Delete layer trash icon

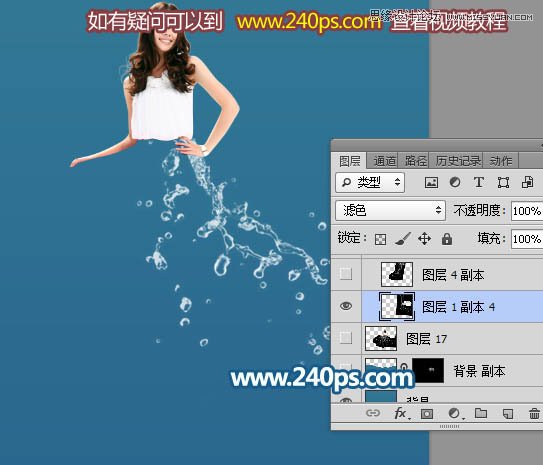coord(534,413)
